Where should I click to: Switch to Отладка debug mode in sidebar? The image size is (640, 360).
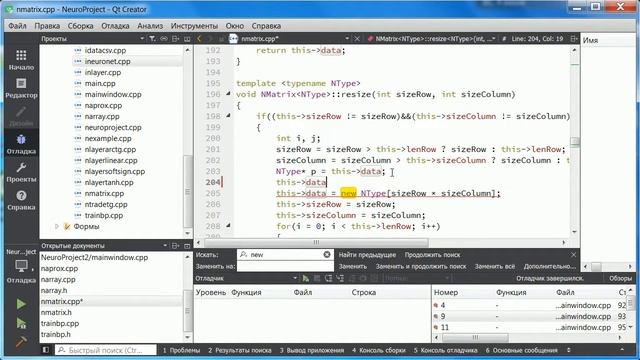click(x=21, y=144)
